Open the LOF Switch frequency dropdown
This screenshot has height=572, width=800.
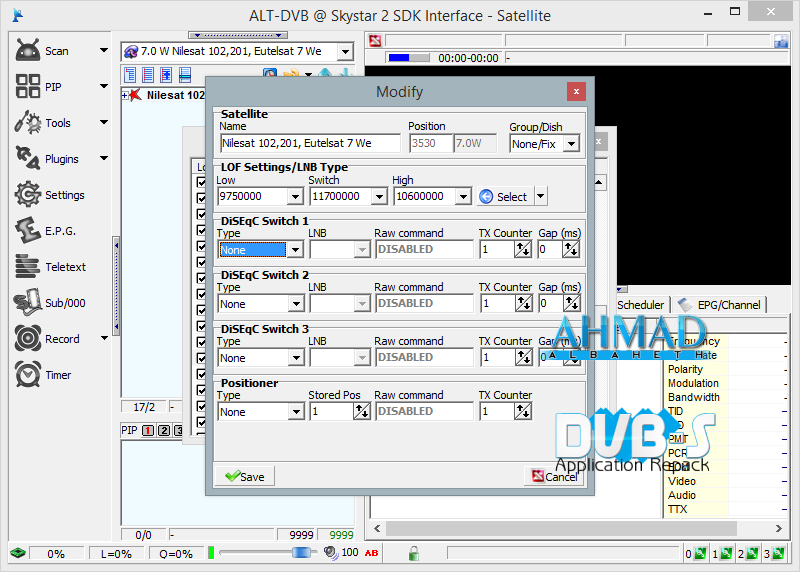(x=379, y=196)
